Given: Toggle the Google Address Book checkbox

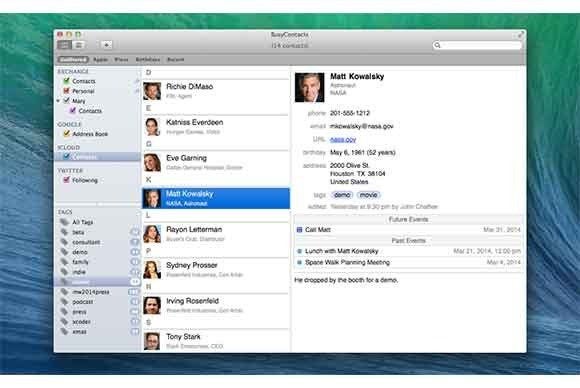Looking at the screenshot, I should (67, 134).
